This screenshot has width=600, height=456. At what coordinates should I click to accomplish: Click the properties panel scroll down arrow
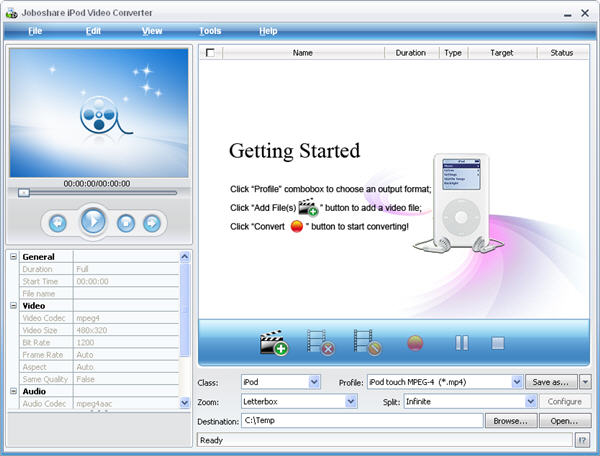coord(184,402)
